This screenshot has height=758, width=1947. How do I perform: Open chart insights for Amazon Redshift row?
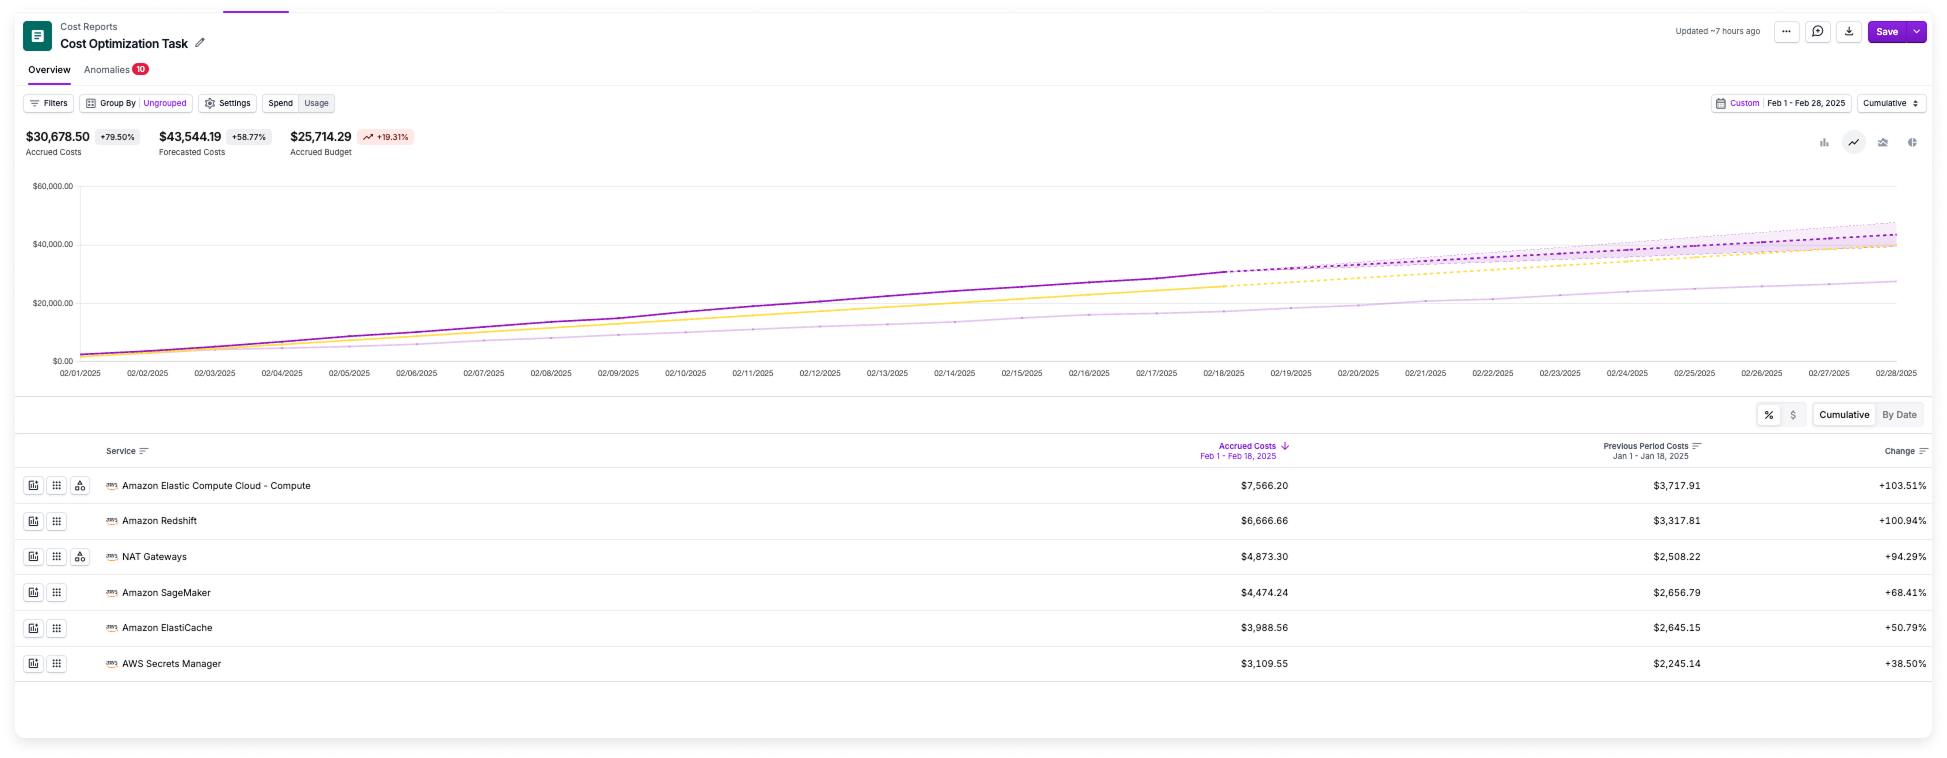pyautogui.click(x=33, y=521)
